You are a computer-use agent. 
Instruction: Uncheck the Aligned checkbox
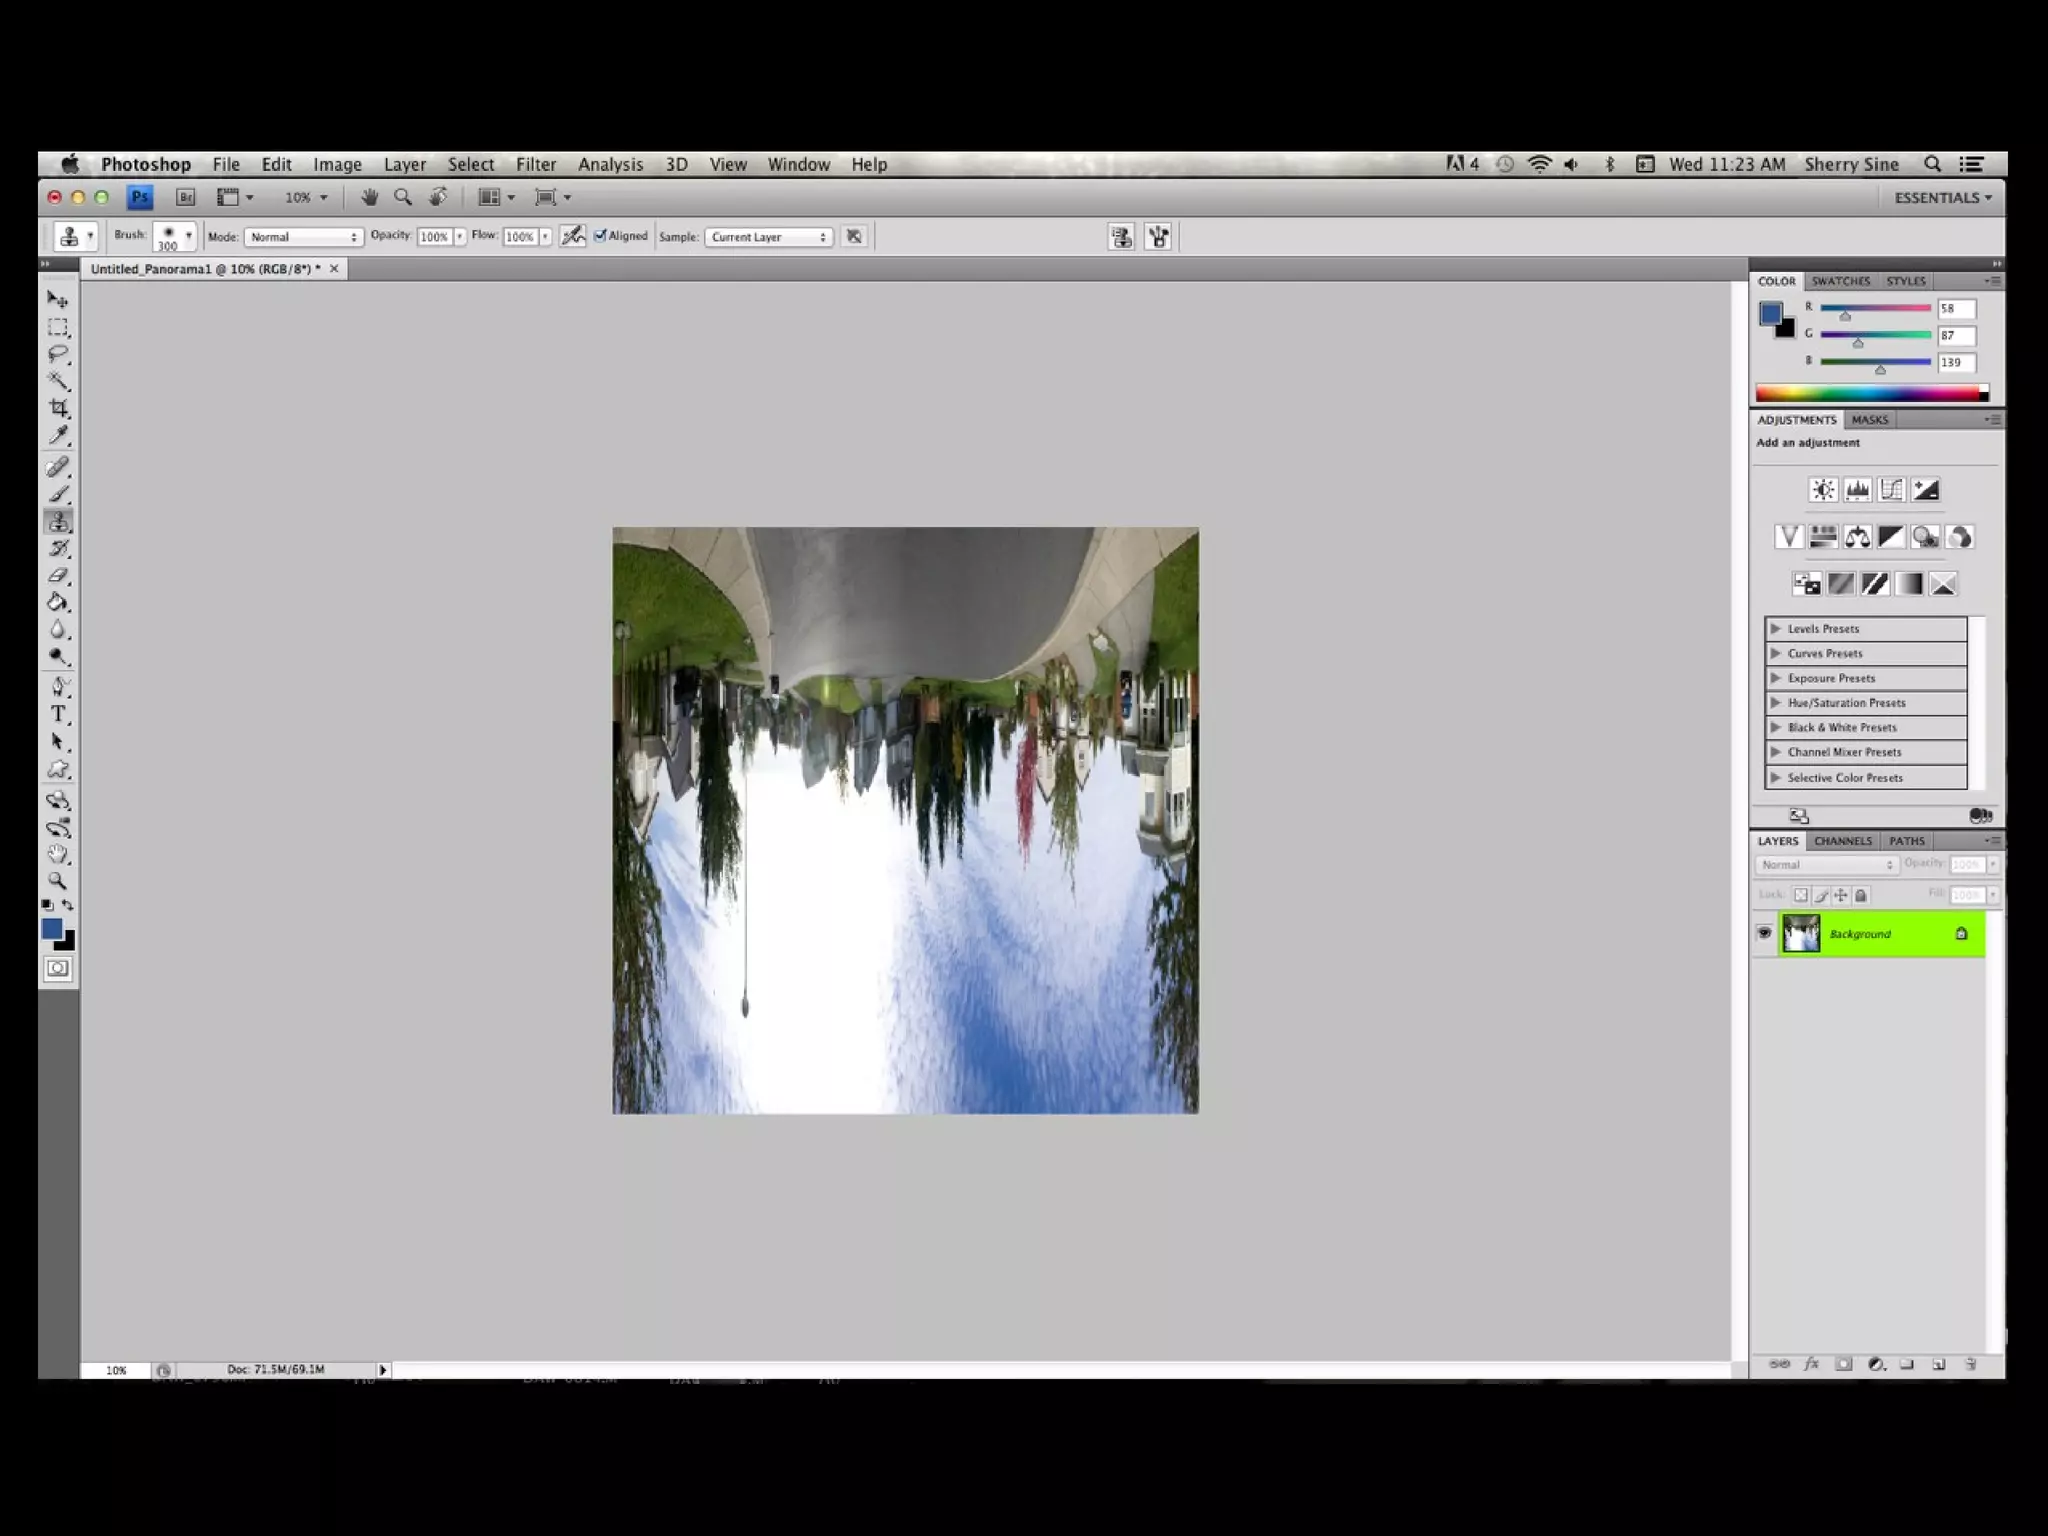pos(600,236)
